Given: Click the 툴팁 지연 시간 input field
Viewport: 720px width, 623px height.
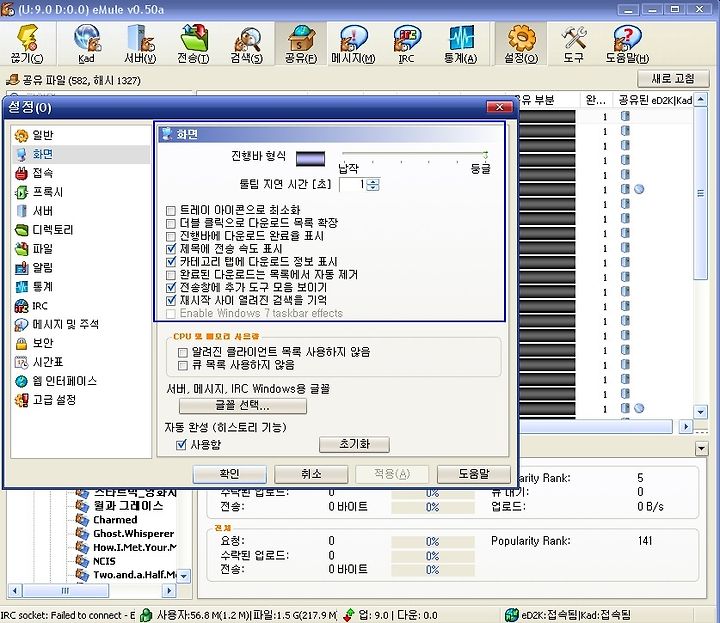Looking at the screenshot, I should (x=353, y=185).
